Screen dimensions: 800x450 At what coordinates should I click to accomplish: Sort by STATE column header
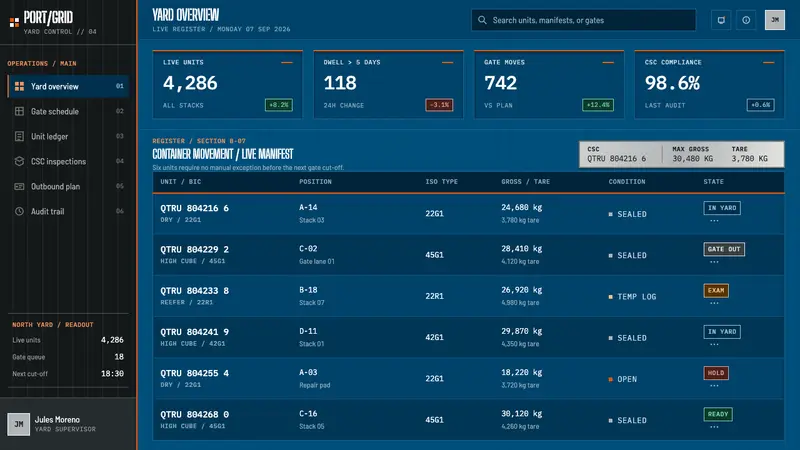point(713,182)
